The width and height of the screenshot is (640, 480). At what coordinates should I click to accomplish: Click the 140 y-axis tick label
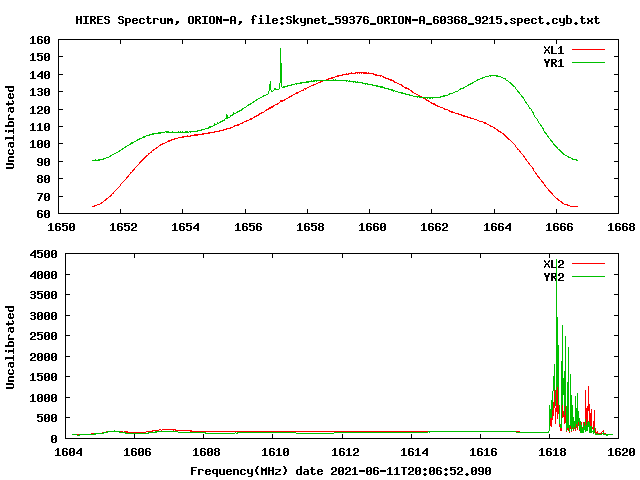coord(40,75)
